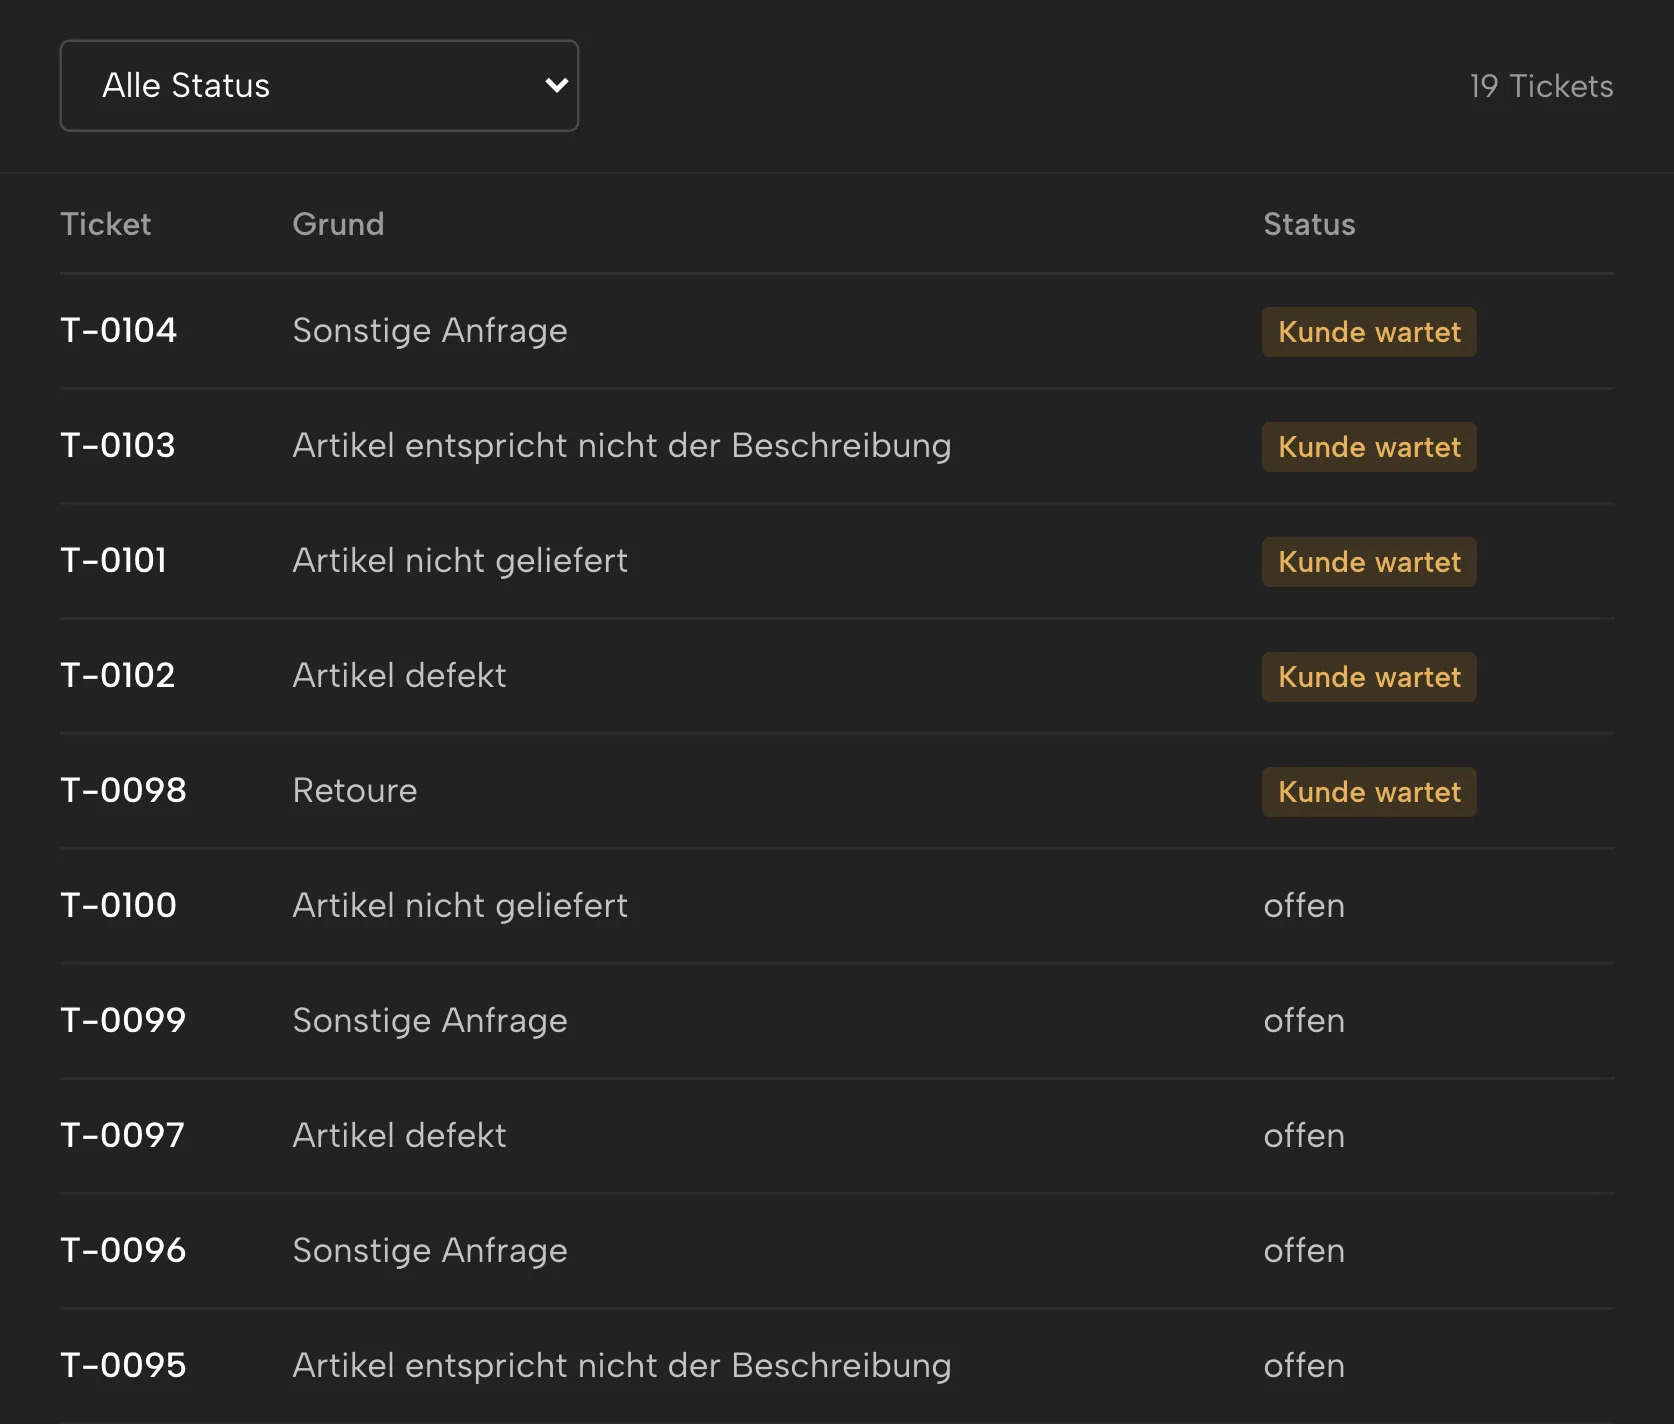The height and width of the screenshot is (1424, 1674).
Task: Click Kunde wartet badge for T-0098
Action: coord(1369,792)
